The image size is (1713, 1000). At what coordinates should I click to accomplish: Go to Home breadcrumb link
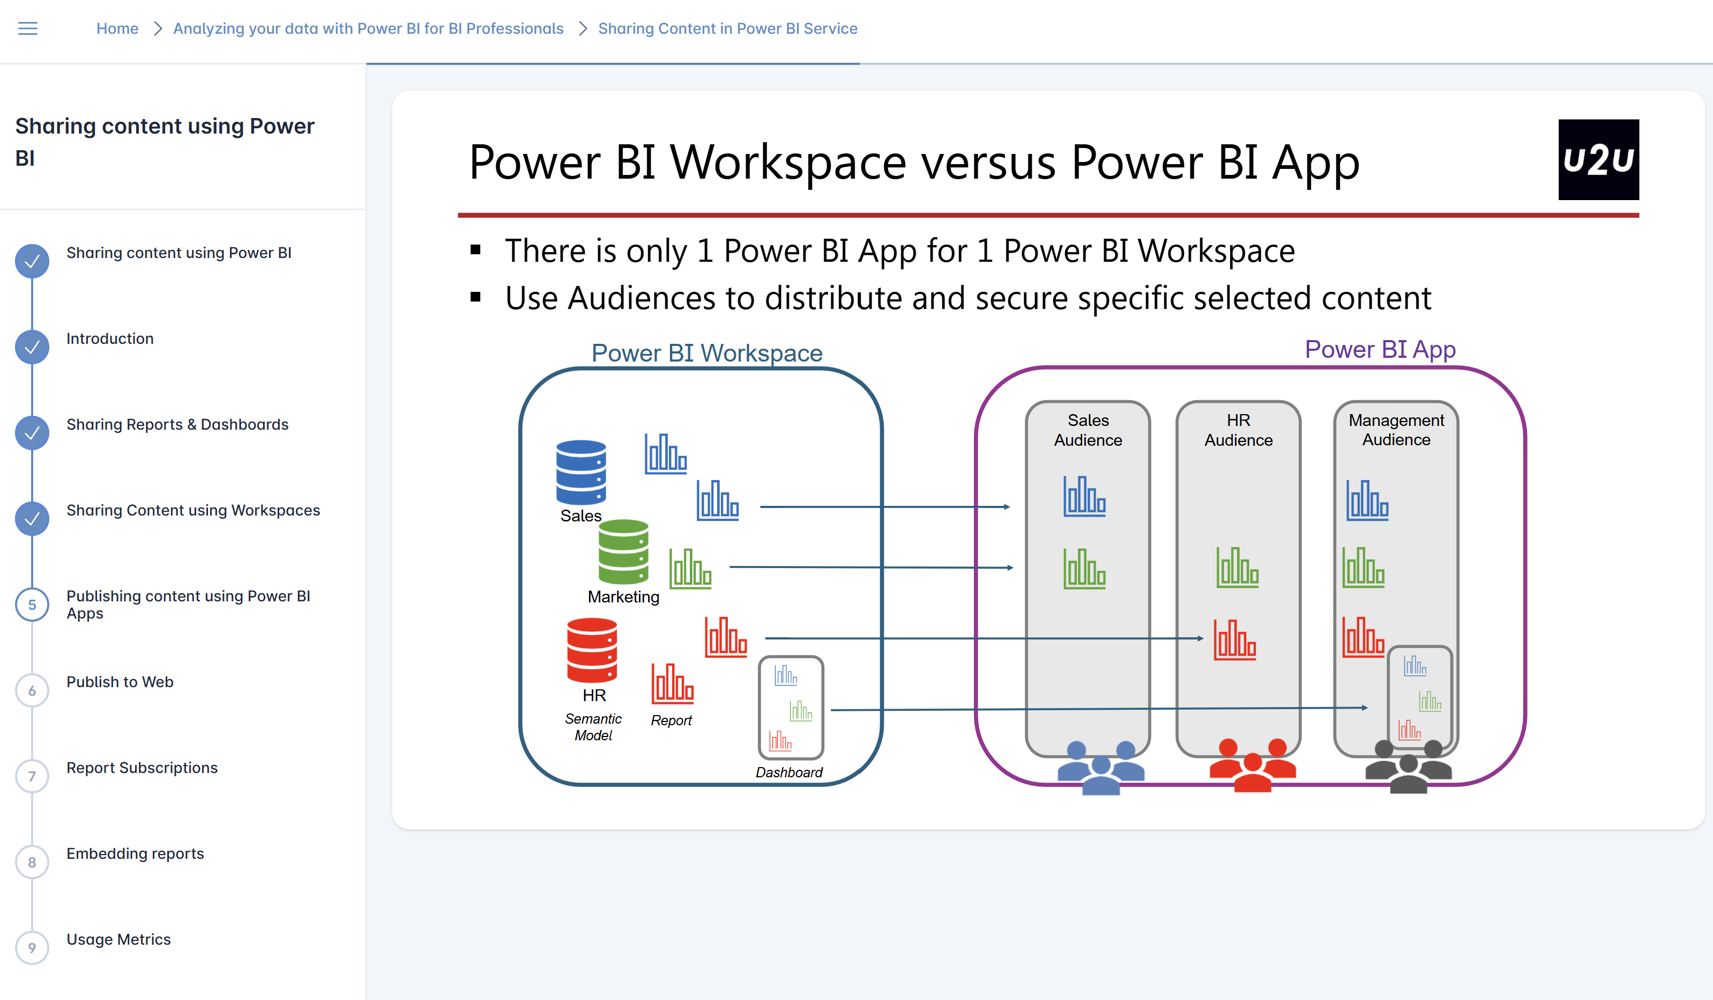(x=117, y=28)
